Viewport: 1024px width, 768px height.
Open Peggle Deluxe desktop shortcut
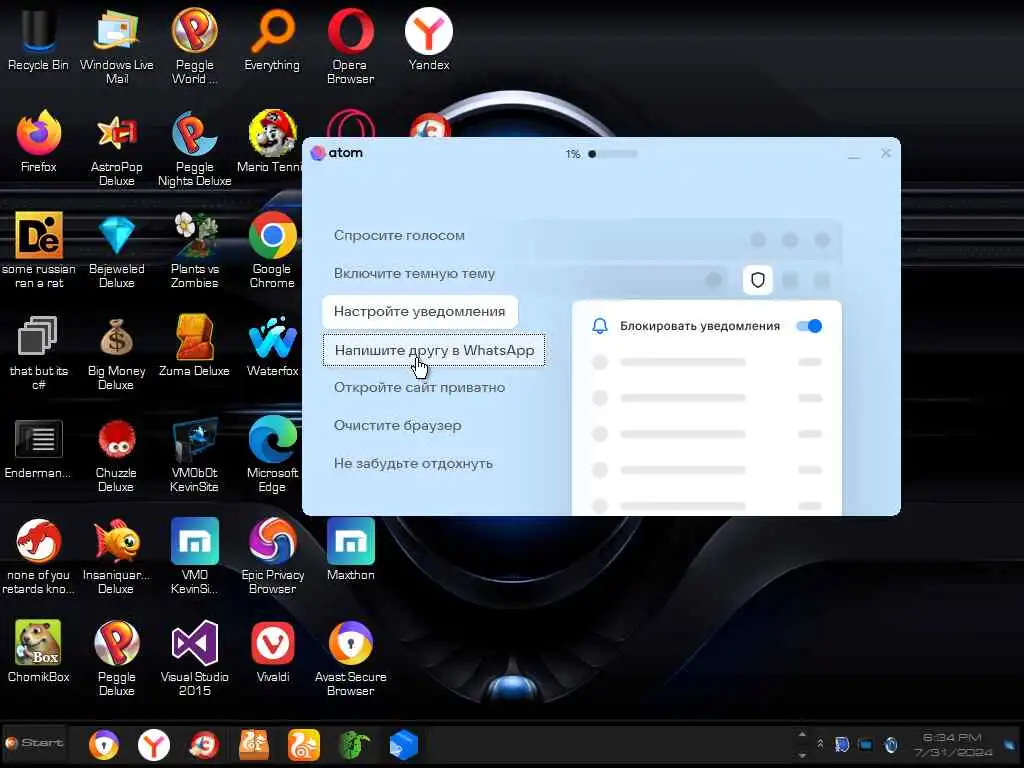tap(116, 657)
